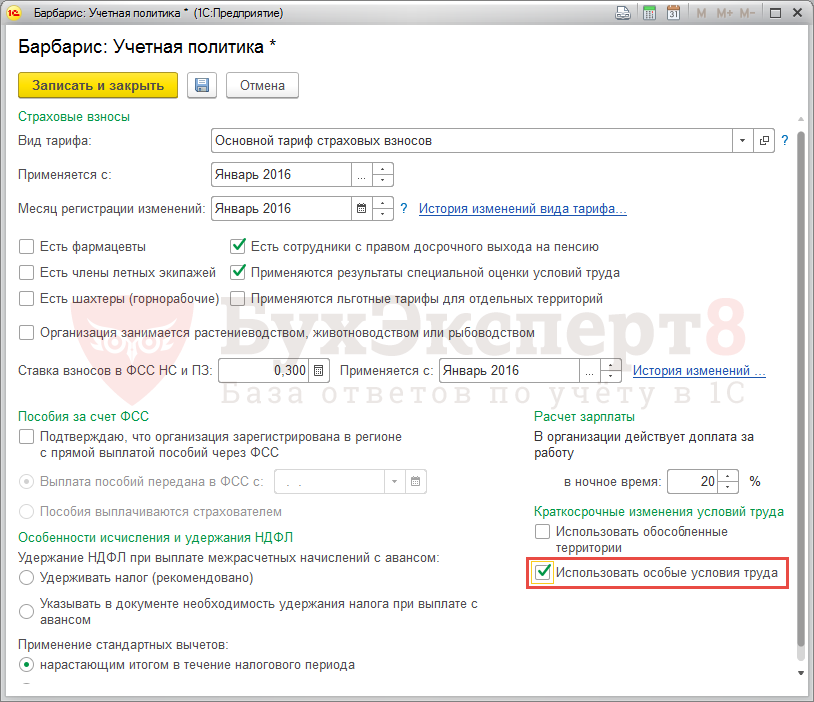This screenshot has width=814, height=702.
Task: Open calendar picker for Месяц регистрации изменений
Action: tap(361, 209)
